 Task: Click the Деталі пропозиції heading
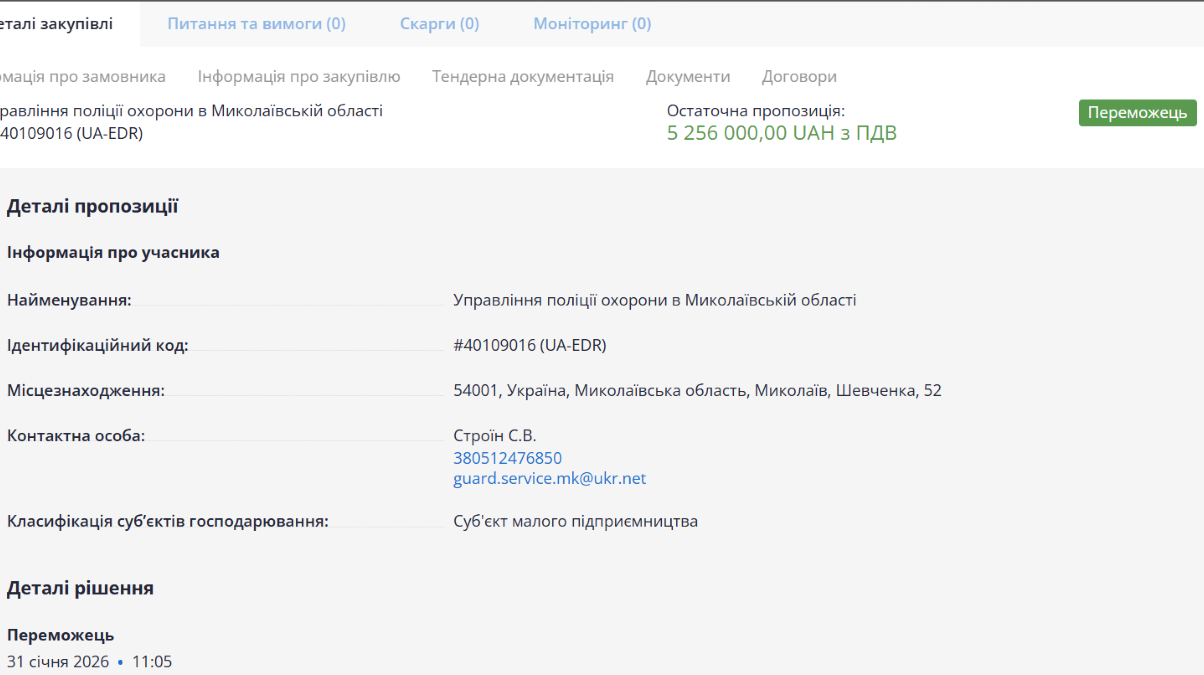point(92,207)
